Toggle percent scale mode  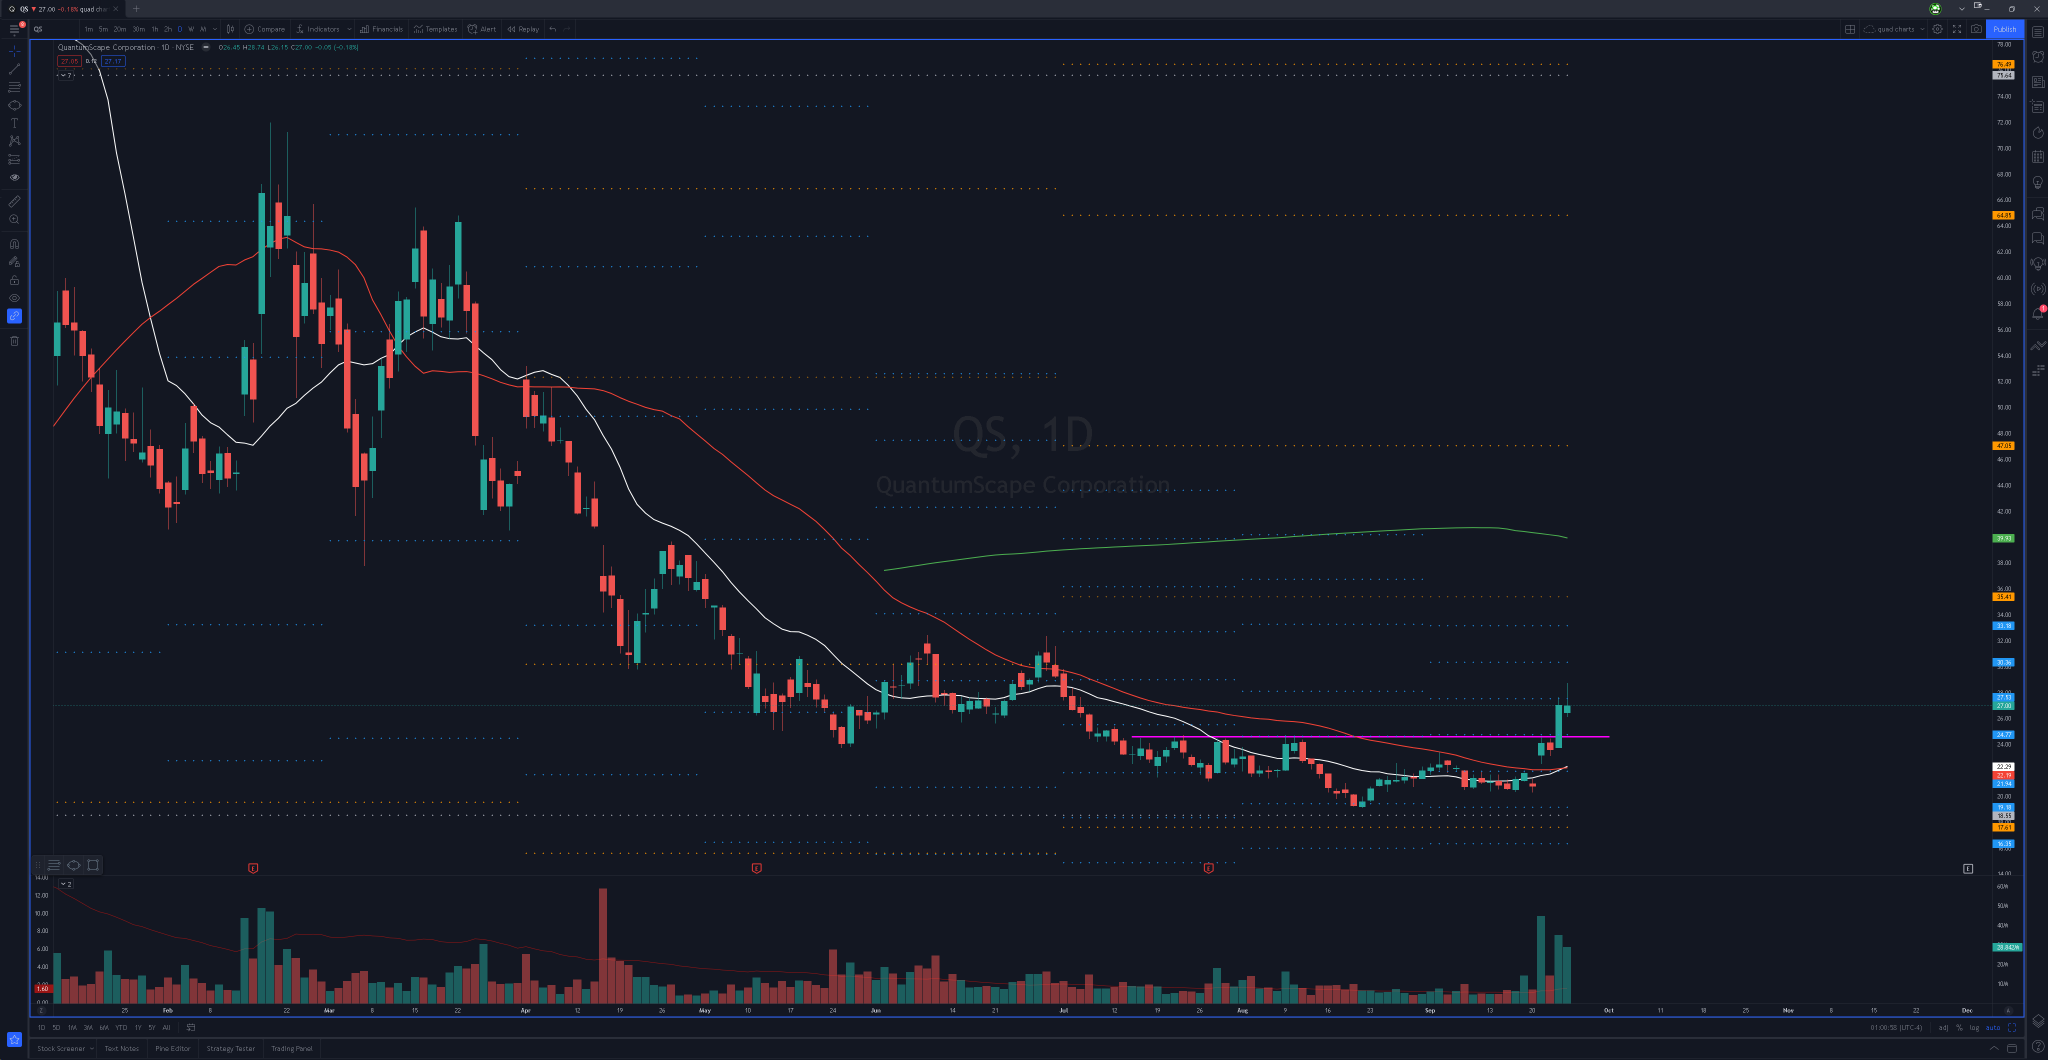click(1959, 1027)
